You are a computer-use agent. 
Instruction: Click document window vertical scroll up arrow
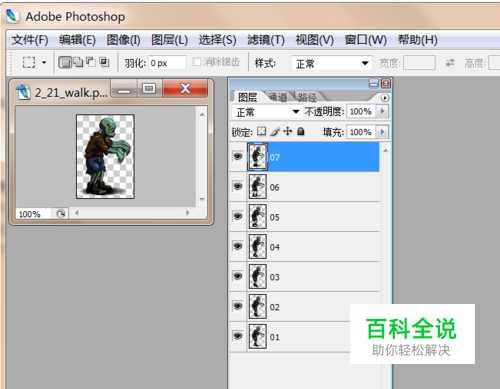(202, 114)
